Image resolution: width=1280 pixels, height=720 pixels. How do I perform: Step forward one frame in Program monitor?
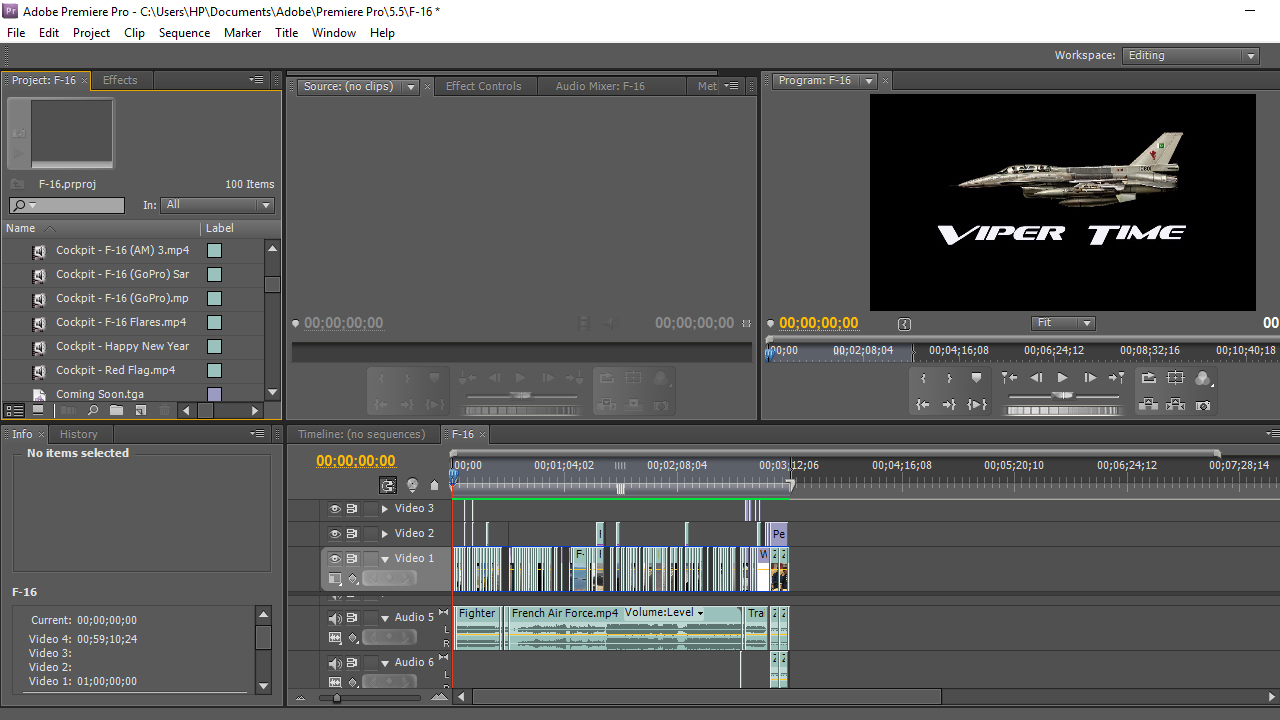click(1090, 378)
